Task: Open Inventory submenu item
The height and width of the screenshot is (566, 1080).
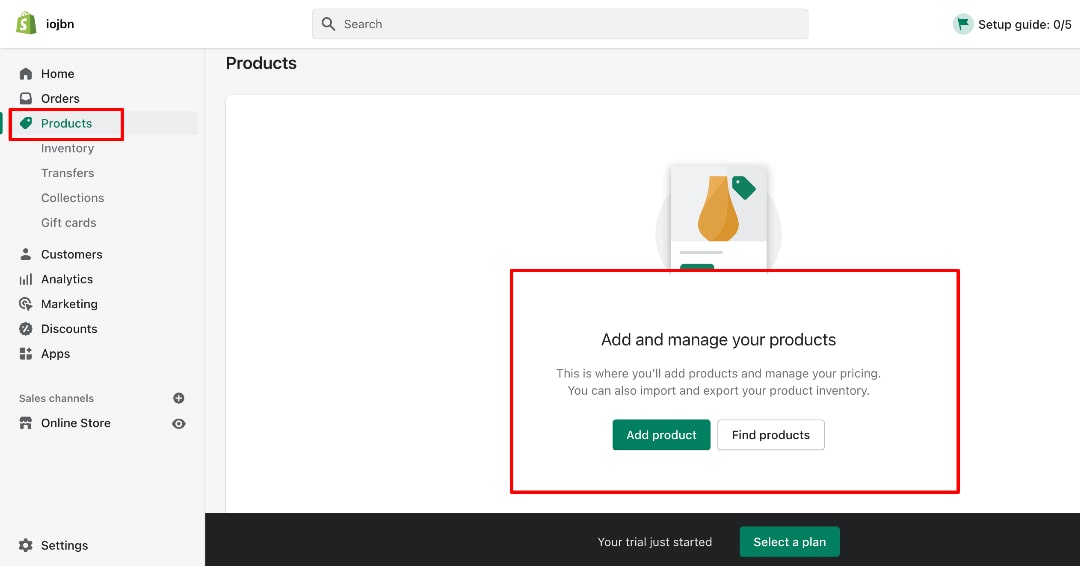Action: coord(68,148)
